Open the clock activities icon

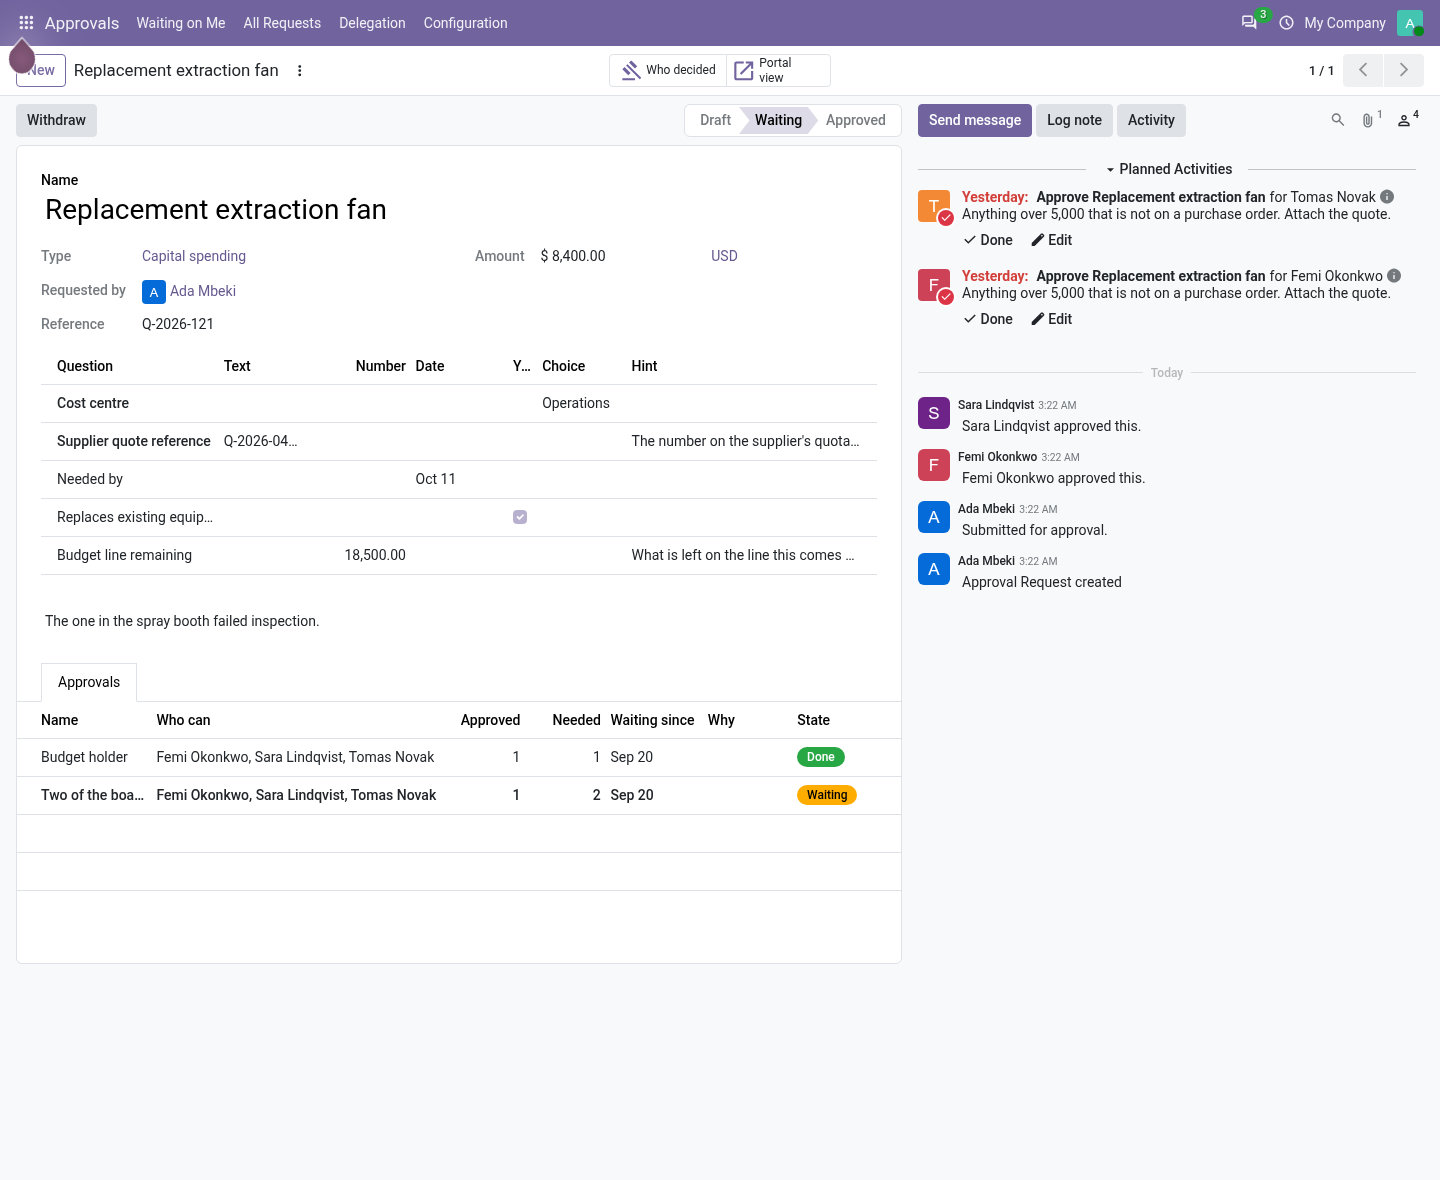(1286, 23)
